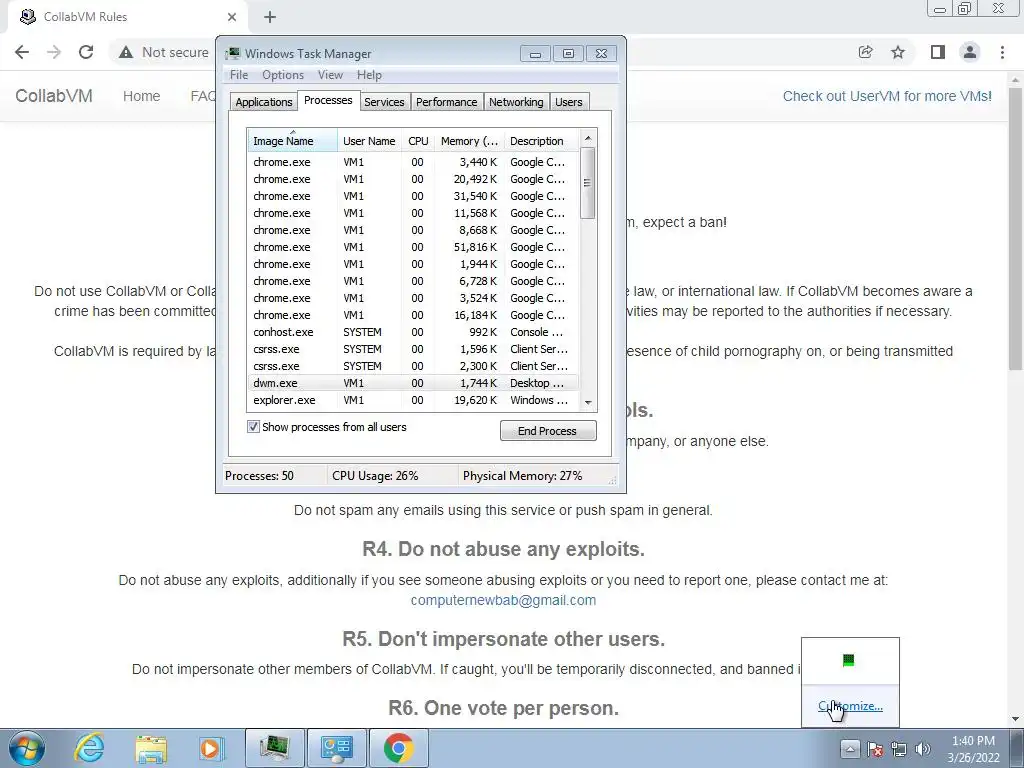This screenshot has width=1024, height=768.
Task: Sort by Description column header
Action: (x=541, y=141)
